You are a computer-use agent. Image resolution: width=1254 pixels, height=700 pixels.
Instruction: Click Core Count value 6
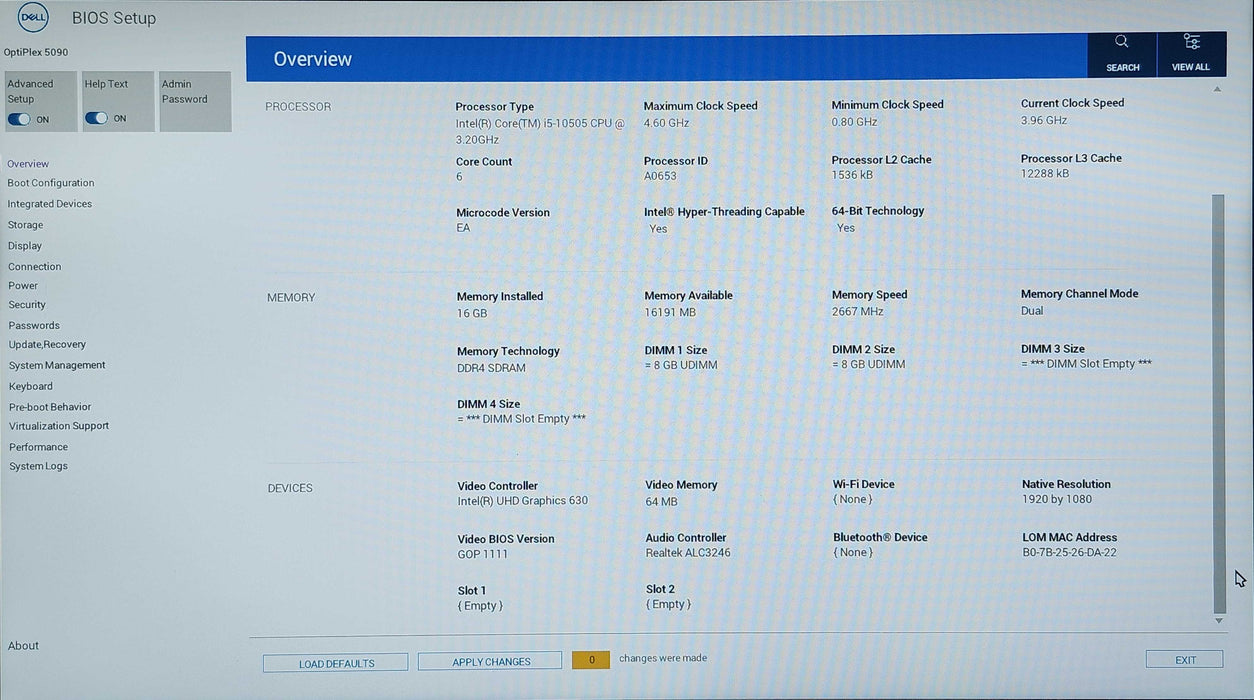coord(460,177)
